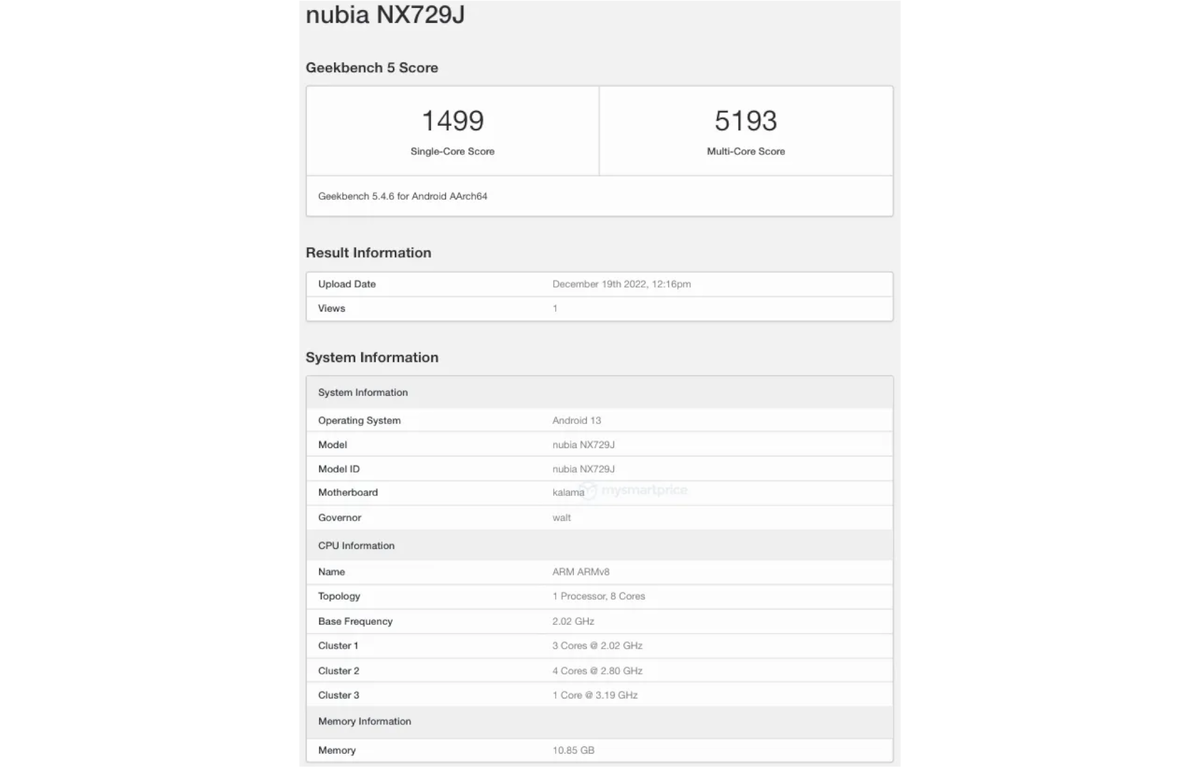The height and width of the screenshot is (768, 1200).
Task: Click the Views count value
Action: click(554, 308)
